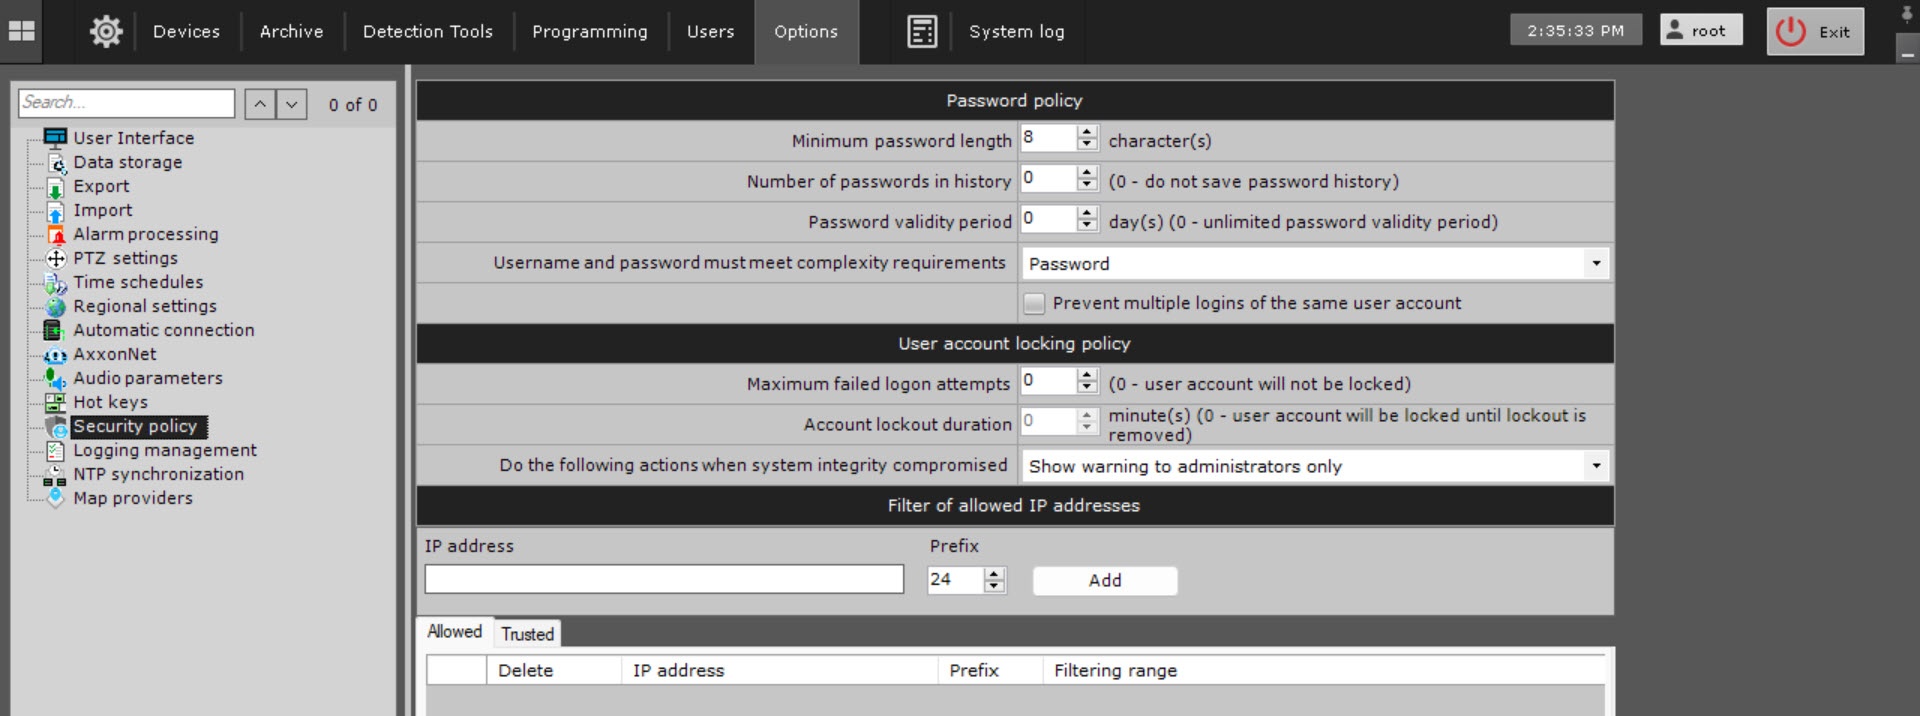
Task: Decrease number of passwords in history
Action: pos(1087,185)
